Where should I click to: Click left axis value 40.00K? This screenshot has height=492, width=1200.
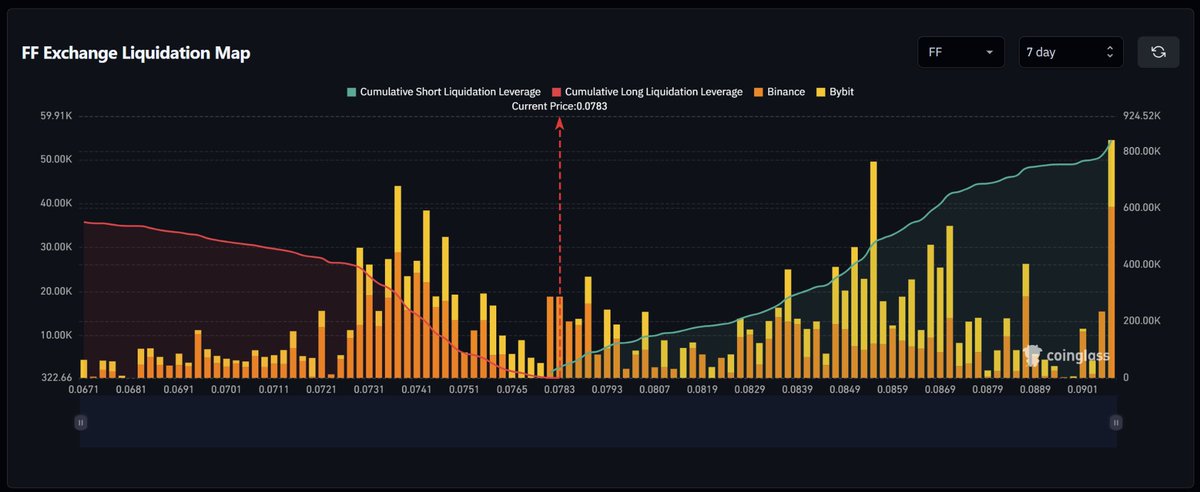point(55,203)
